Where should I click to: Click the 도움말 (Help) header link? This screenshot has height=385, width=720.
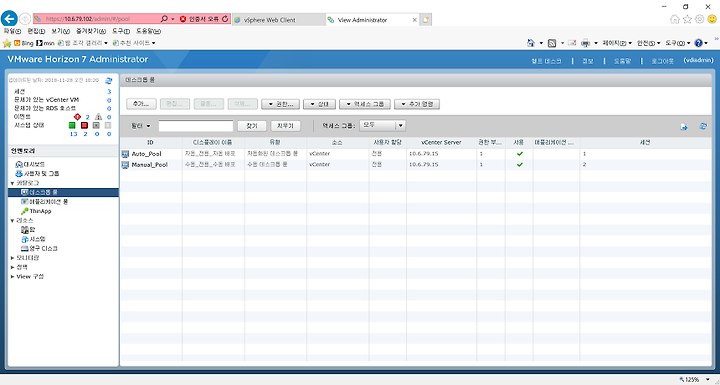click(623, 61)
